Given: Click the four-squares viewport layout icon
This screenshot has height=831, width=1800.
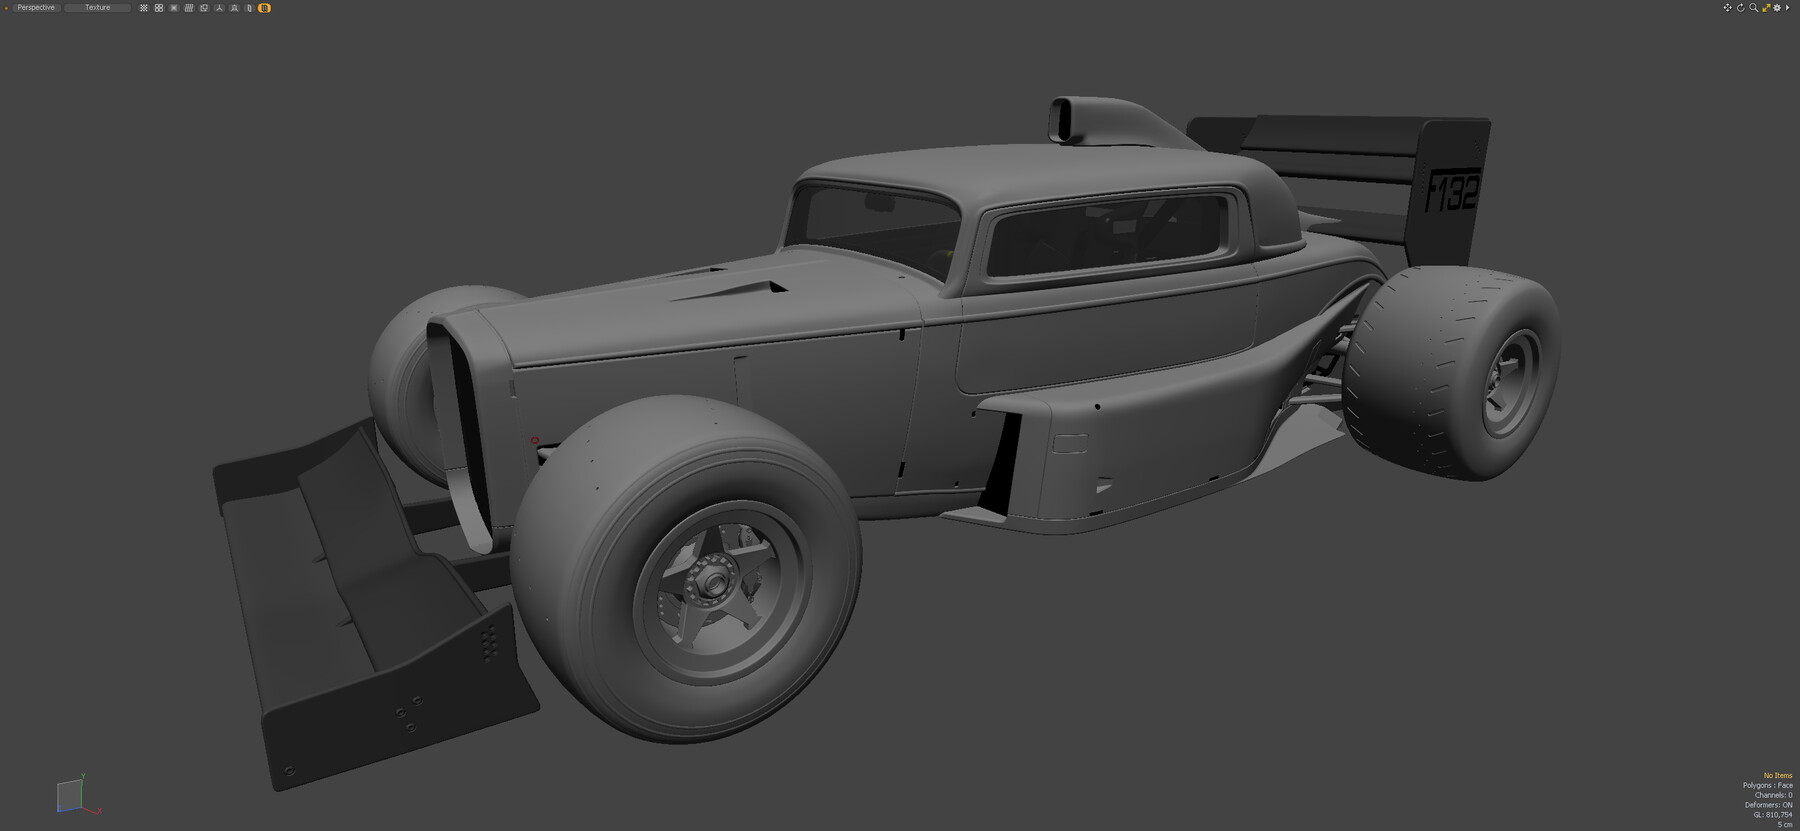Looking at the screenshot, I should (x=159, y=8).
